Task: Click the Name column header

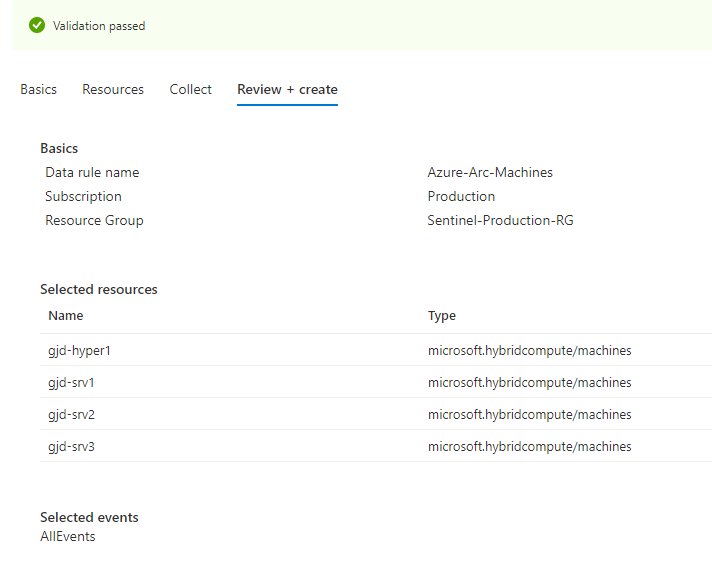Action: 66,315
